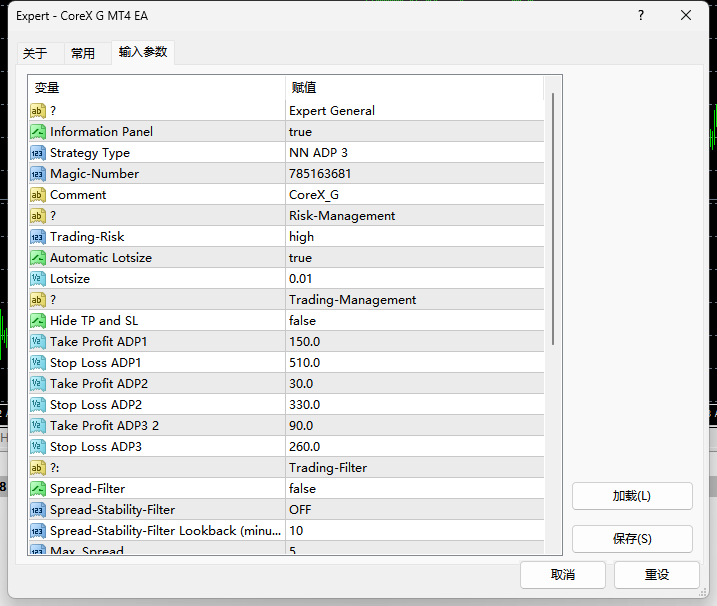Click the string icon of Risk-Management row
The width and height of the screenshot is (717, 606).
point(38,216)
